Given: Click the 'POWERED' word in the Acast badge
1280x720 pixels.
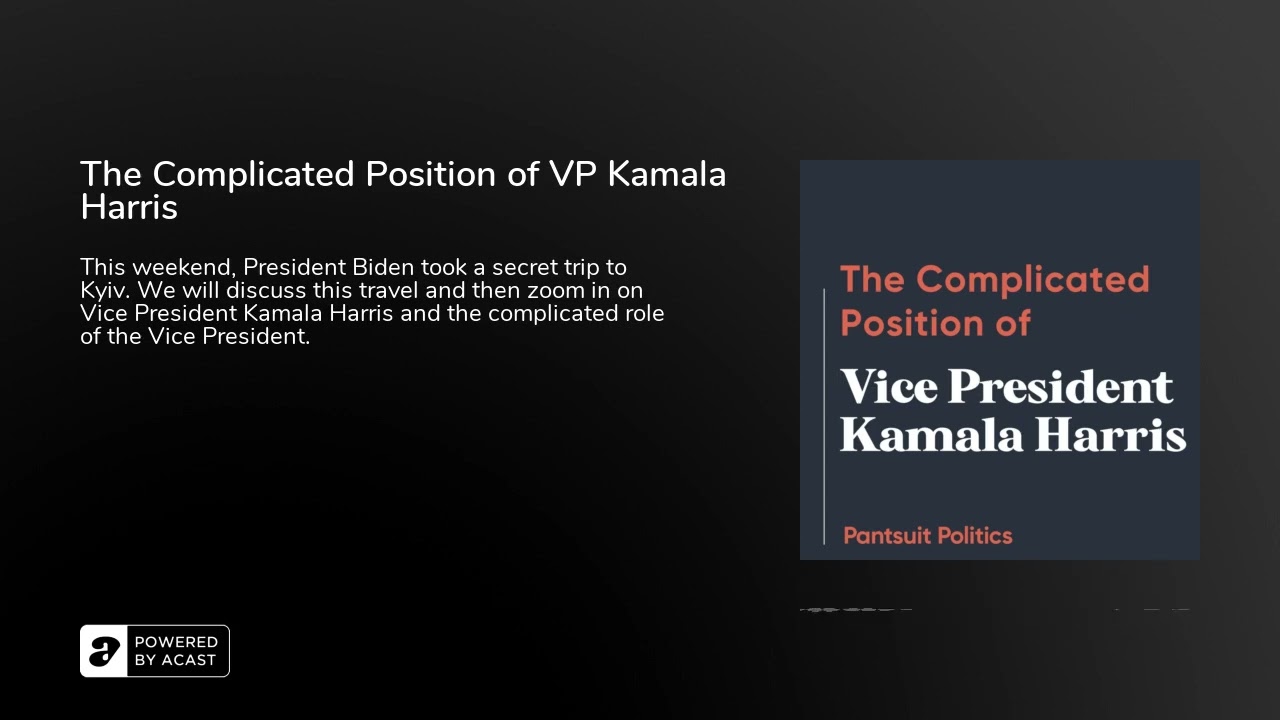Looking at the screenshot, I should click(x=176, y=642).
